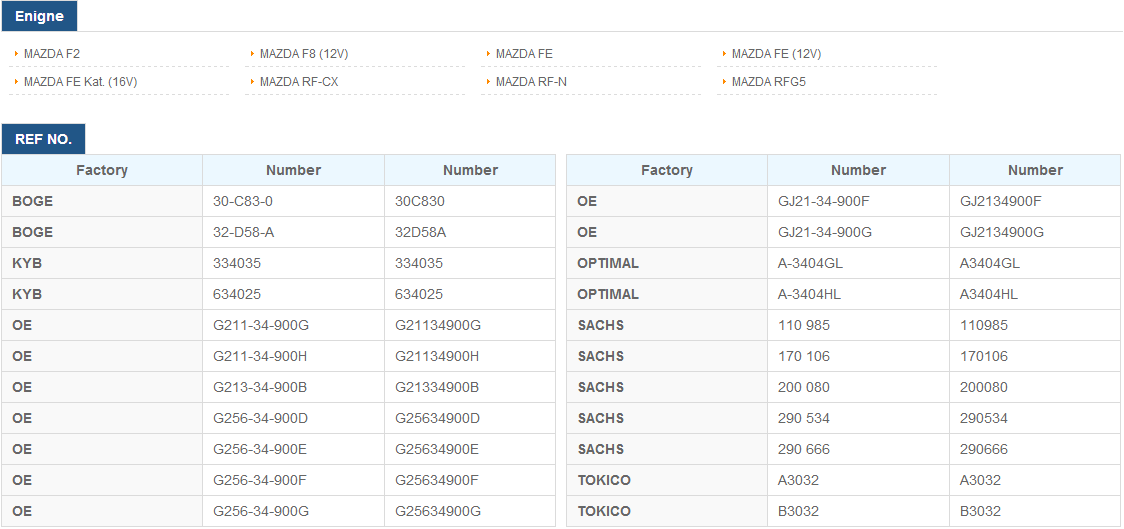Select the number 200080
Image resolution: width=1124 pixels, height=529 pixels.
[x=984, y=387]
